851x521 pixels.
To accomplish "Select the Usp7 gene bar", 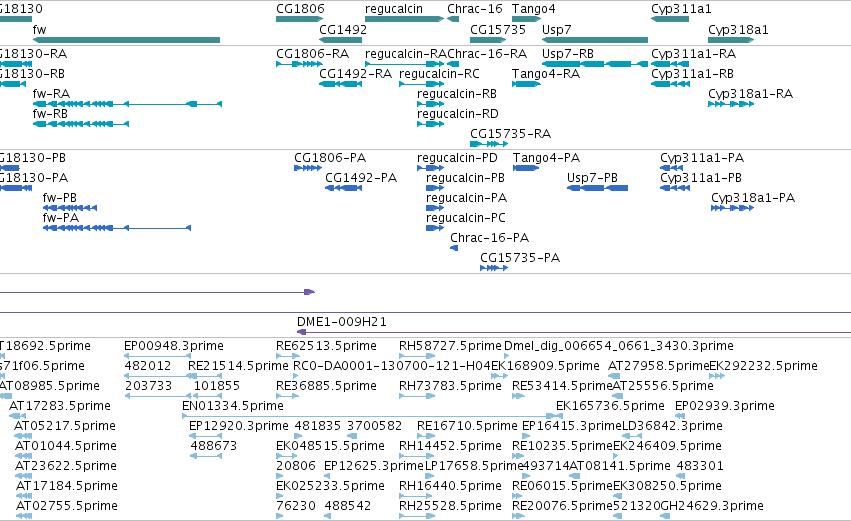I will [x=595, y=40].
